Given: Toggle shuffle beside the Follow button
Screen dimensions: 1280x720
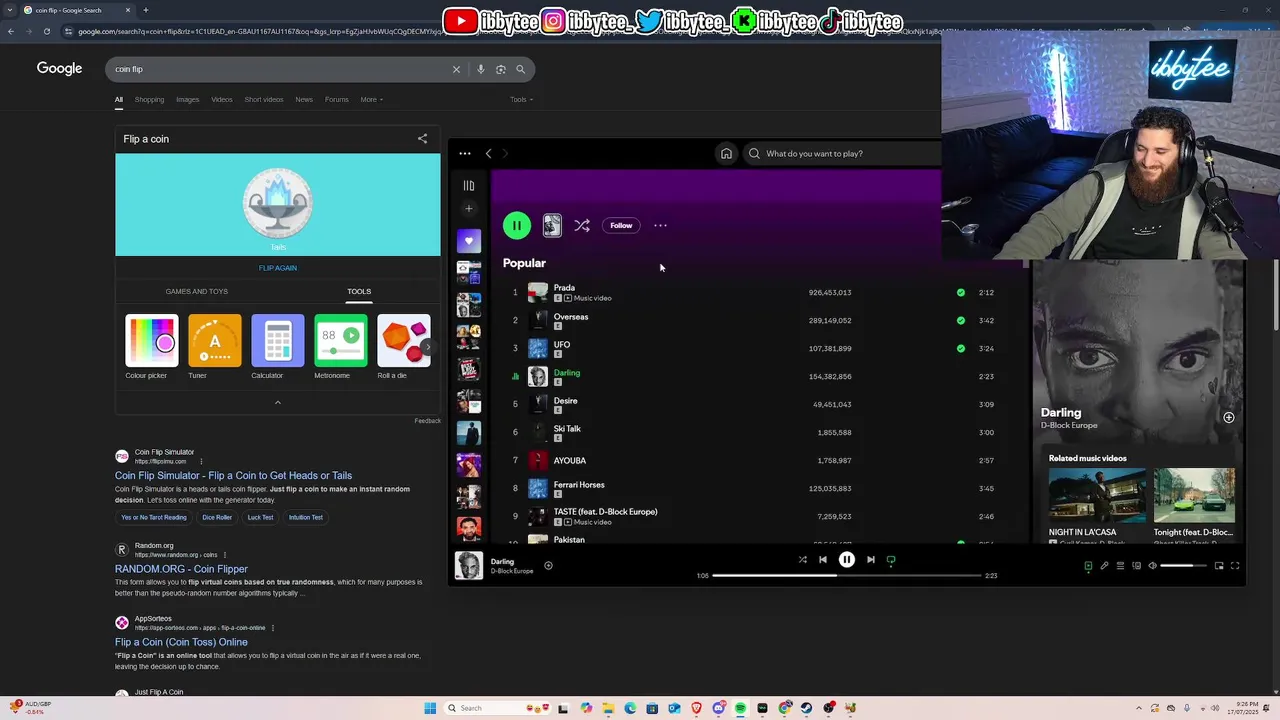Looking at the screenshot, I should click(x=582, y=225).
